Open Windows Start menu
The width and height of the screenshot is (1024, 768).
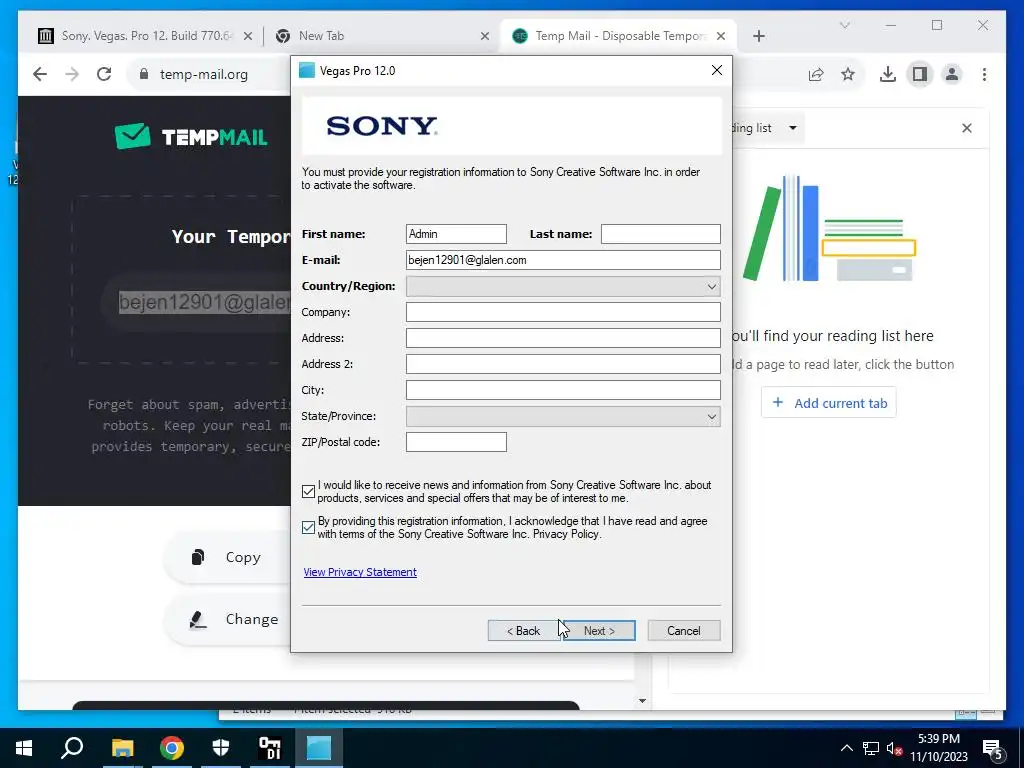click(24, 748)
